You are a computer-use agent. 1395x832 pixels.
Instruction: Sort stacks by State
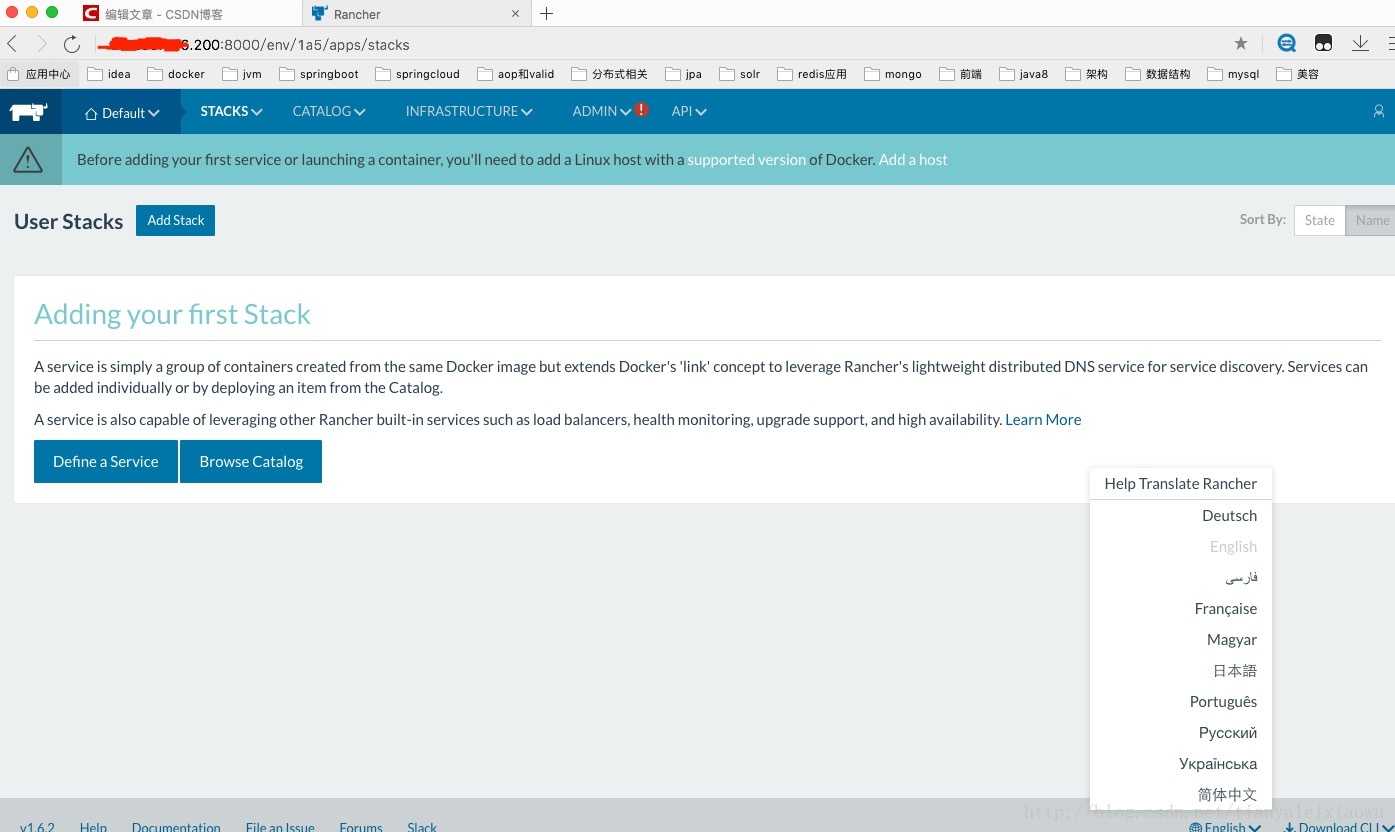pos(1319,220)
